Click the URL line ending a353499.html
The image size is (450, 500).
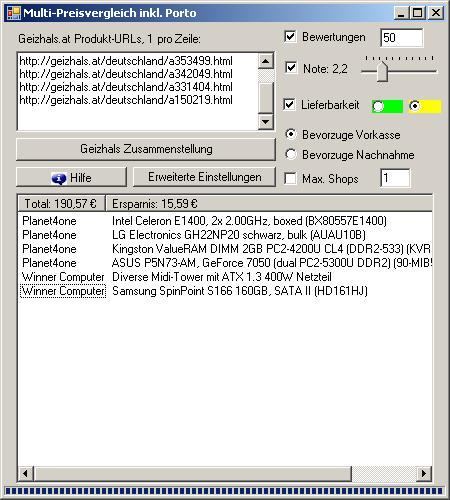[126, 61]
